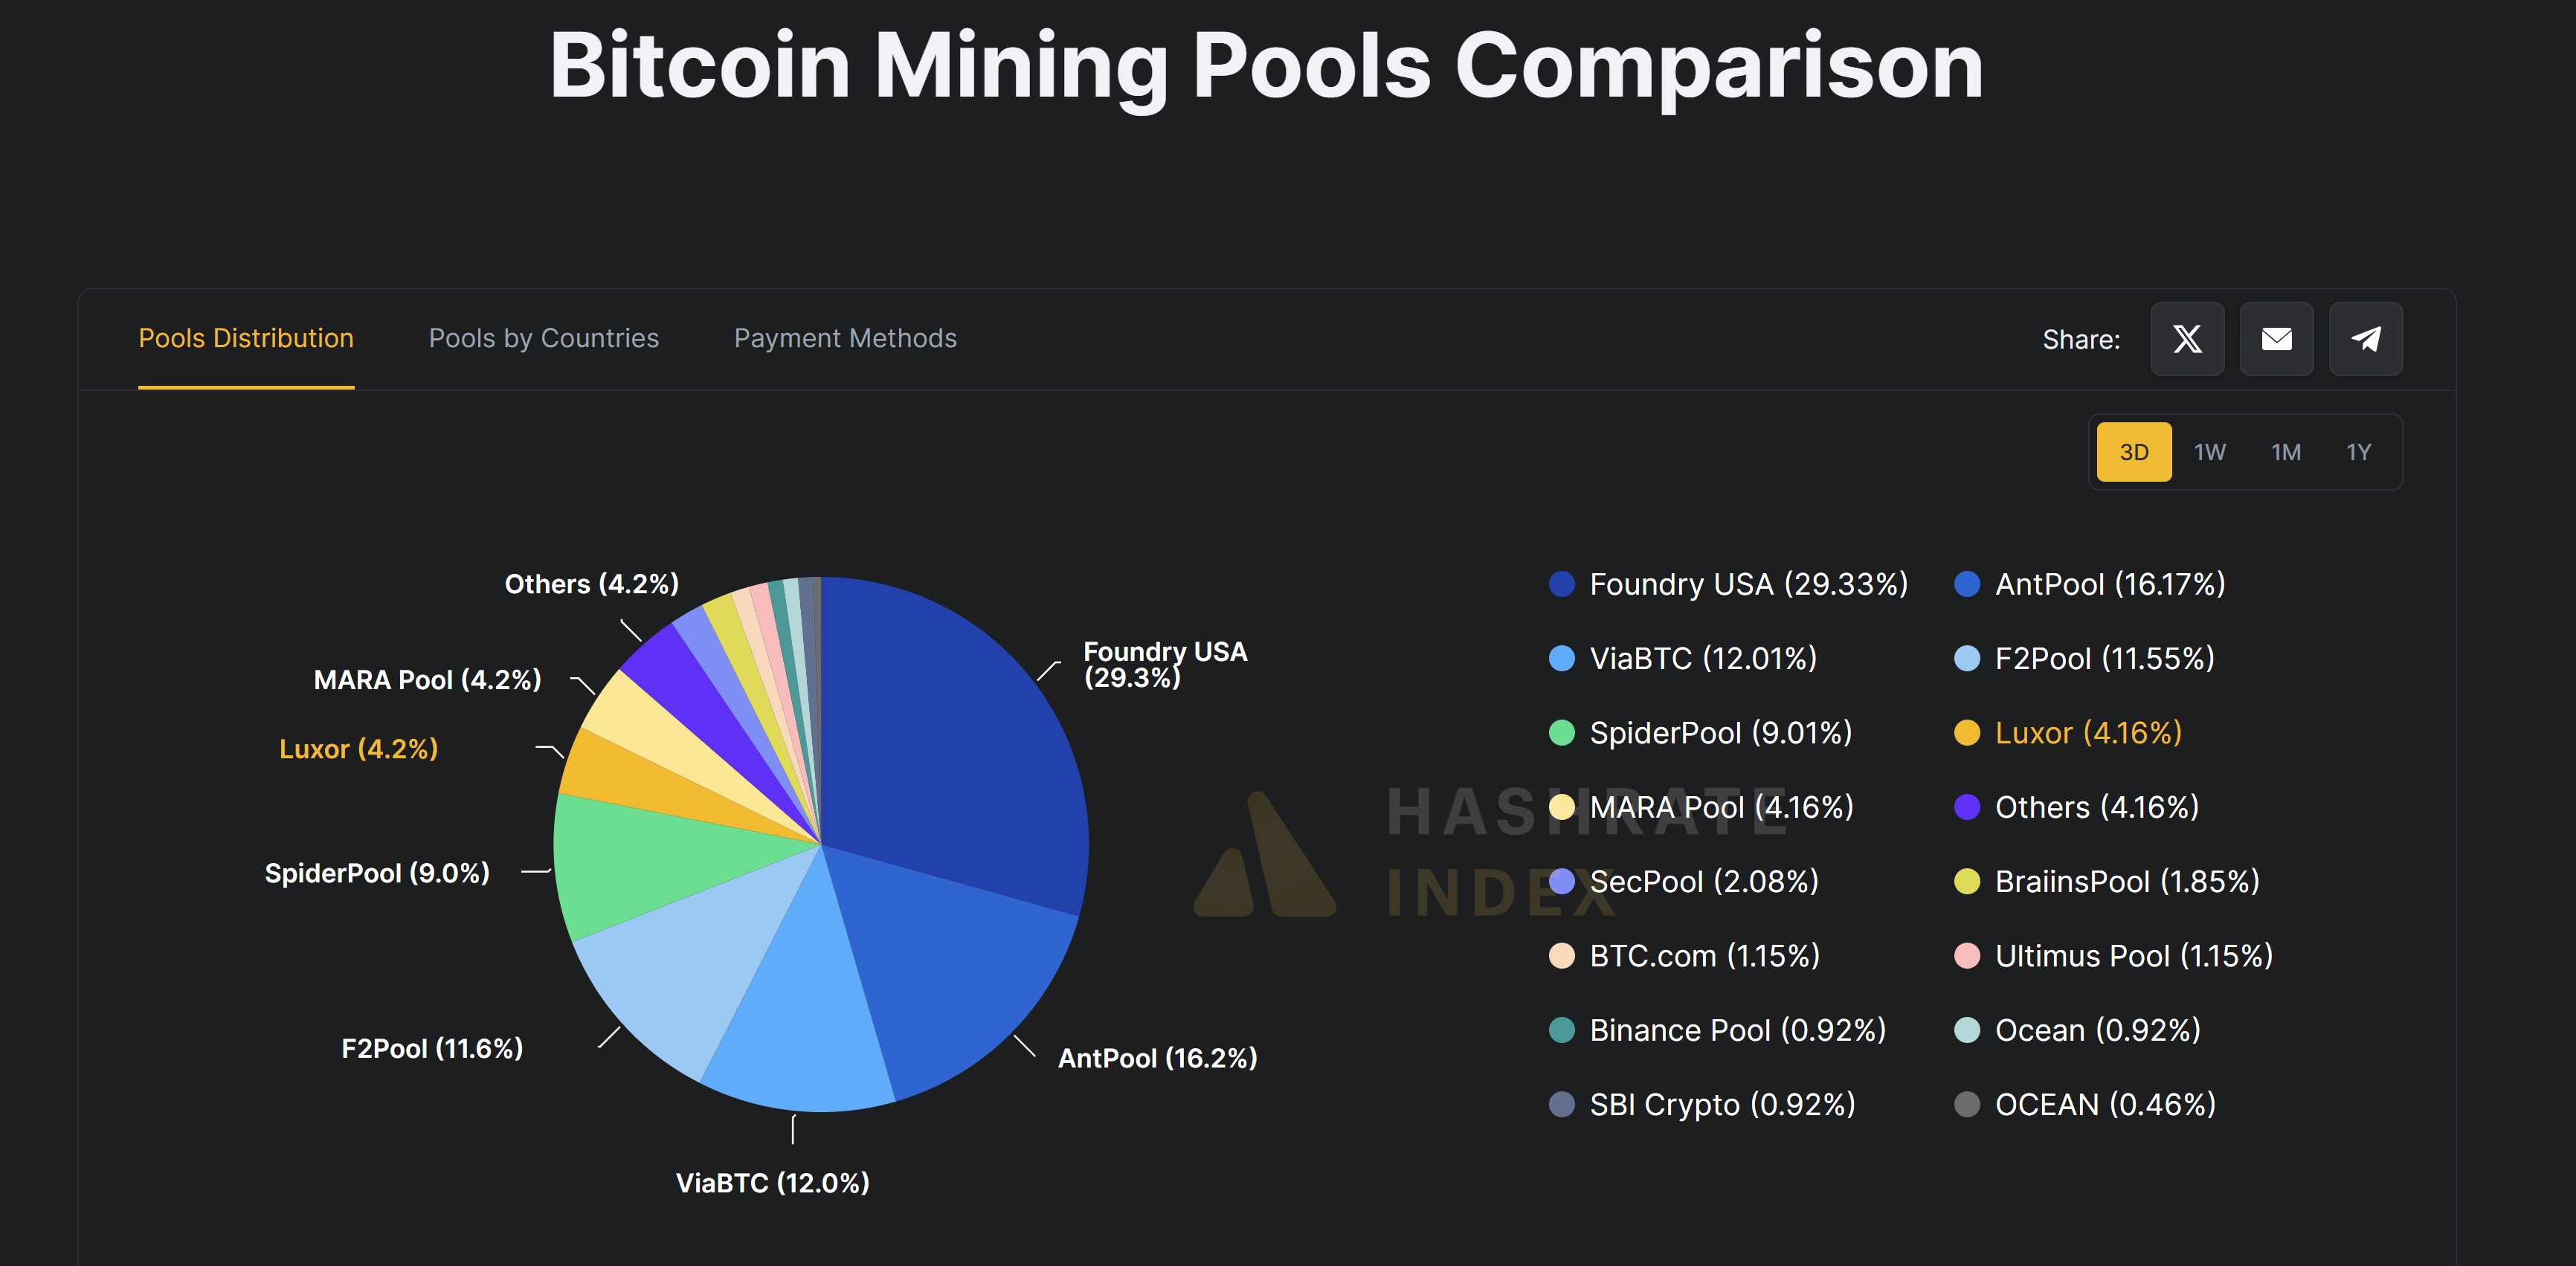Click the AntPool (16.17%) legend label
This screenshot has height=1266, width=2576.
[2110, 584]
